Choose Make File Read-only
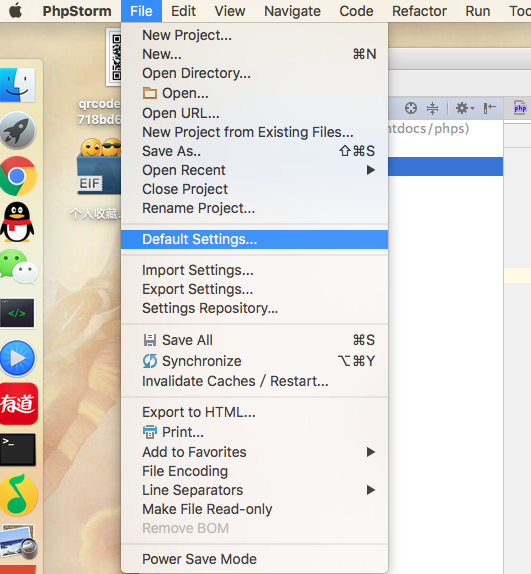The image size is (531, 574). [x=254, y=509]
